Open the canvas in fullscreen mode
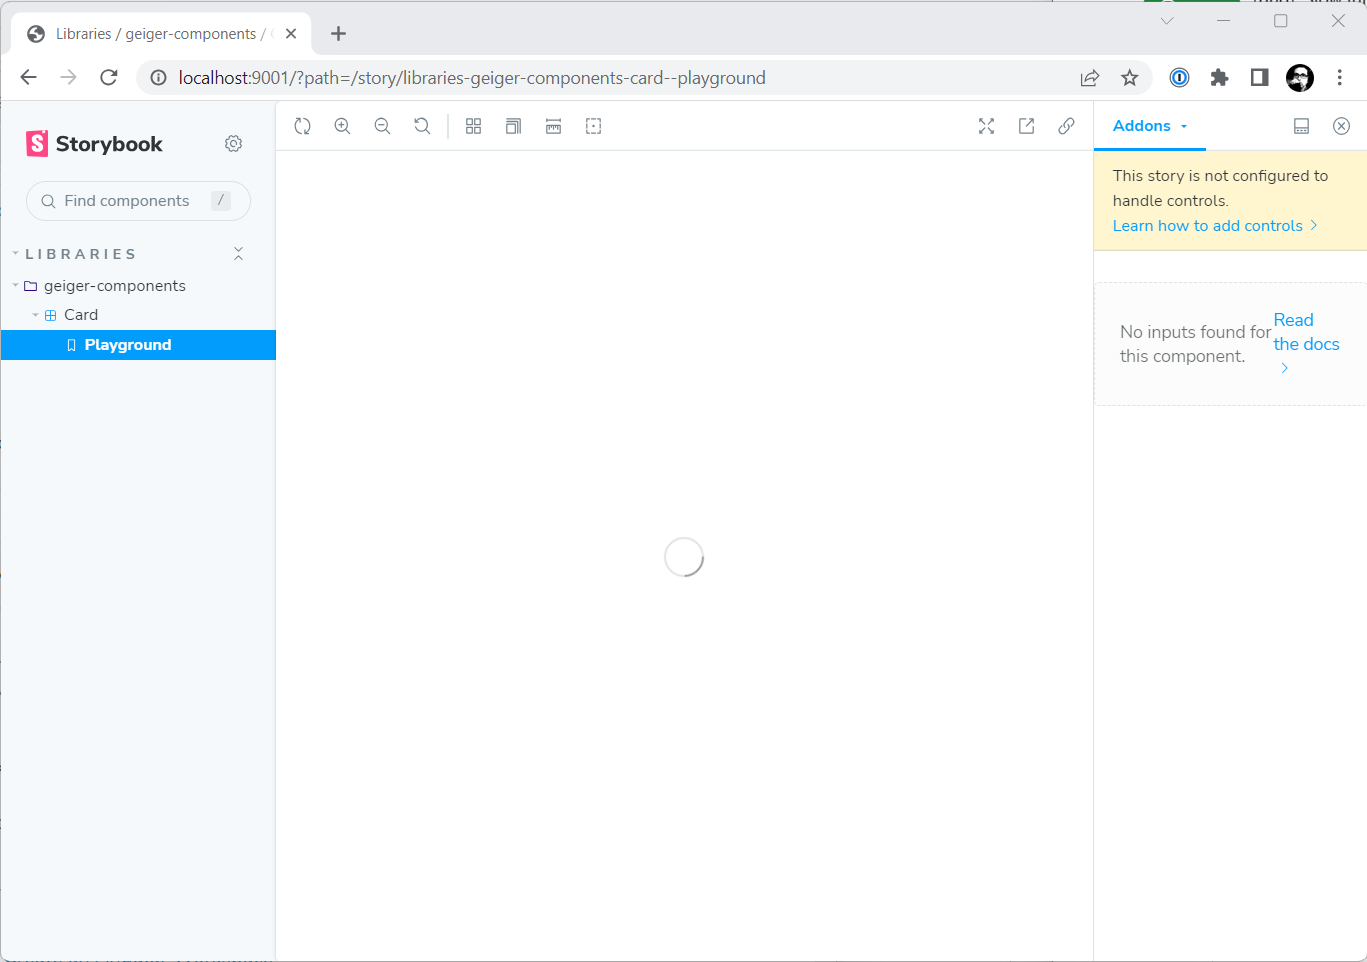This screenshot has height=962, width=1367. click(x=986, y=126)
